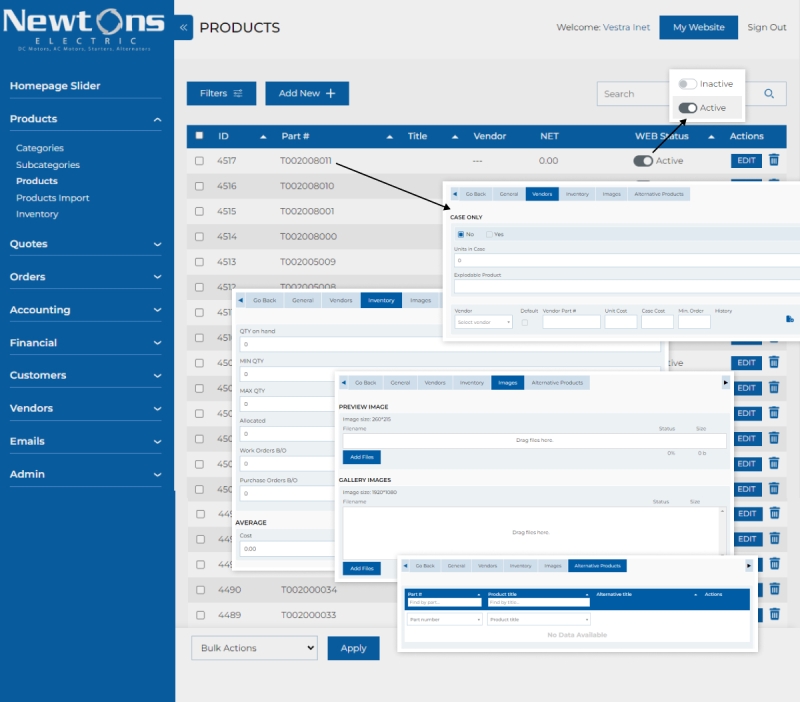Open Products Import in sidebar
Viewport: 800px width, 702px height.
click(x=52, y=198)
